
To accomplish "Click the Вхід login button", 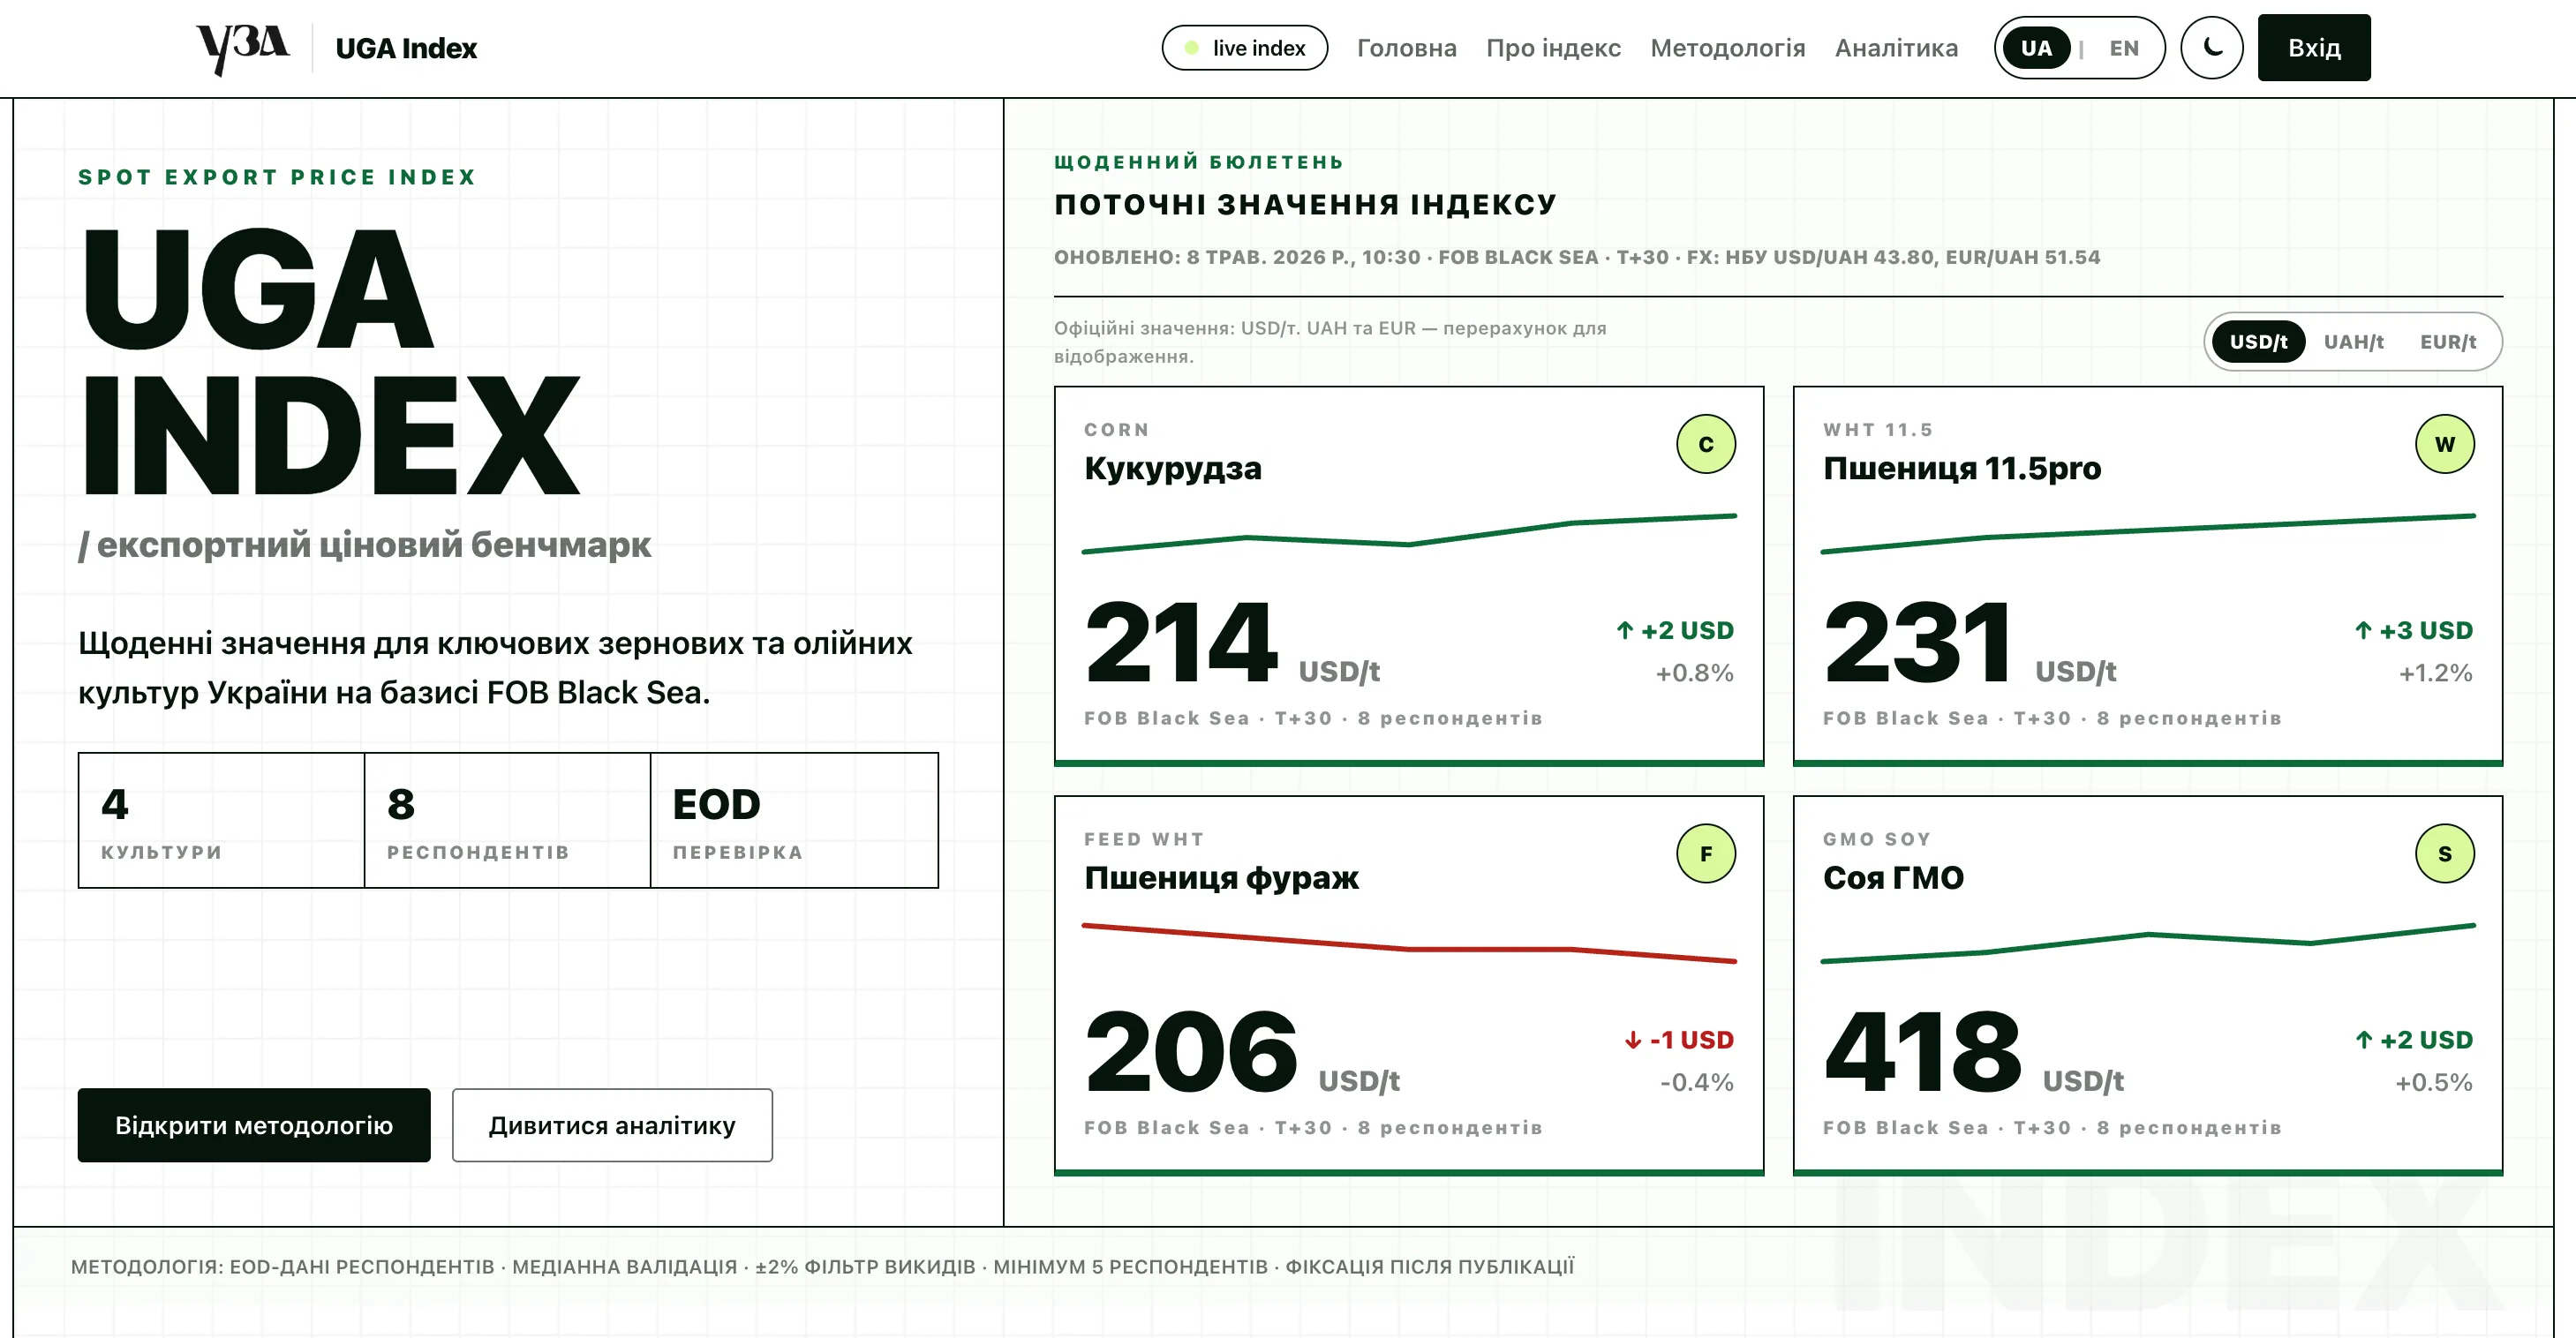I will pyautogui.click(x=2314, y=48).
